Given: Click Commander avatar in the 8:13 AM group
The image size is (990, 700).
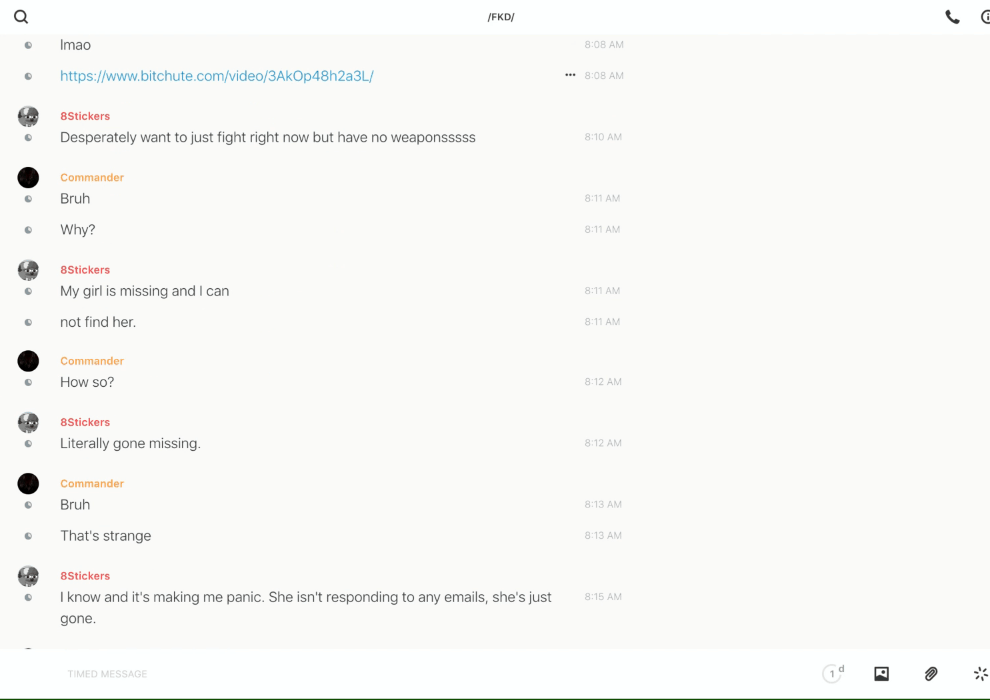Looking at the screenshot, I should (28, 484).
